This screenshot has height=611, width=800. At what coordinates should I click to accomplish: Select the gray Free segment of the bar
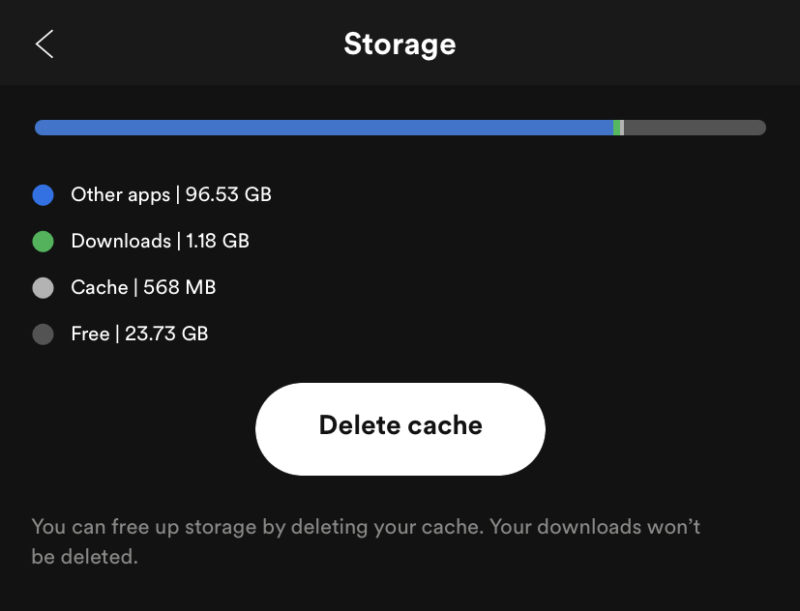(x=695, y=127)
